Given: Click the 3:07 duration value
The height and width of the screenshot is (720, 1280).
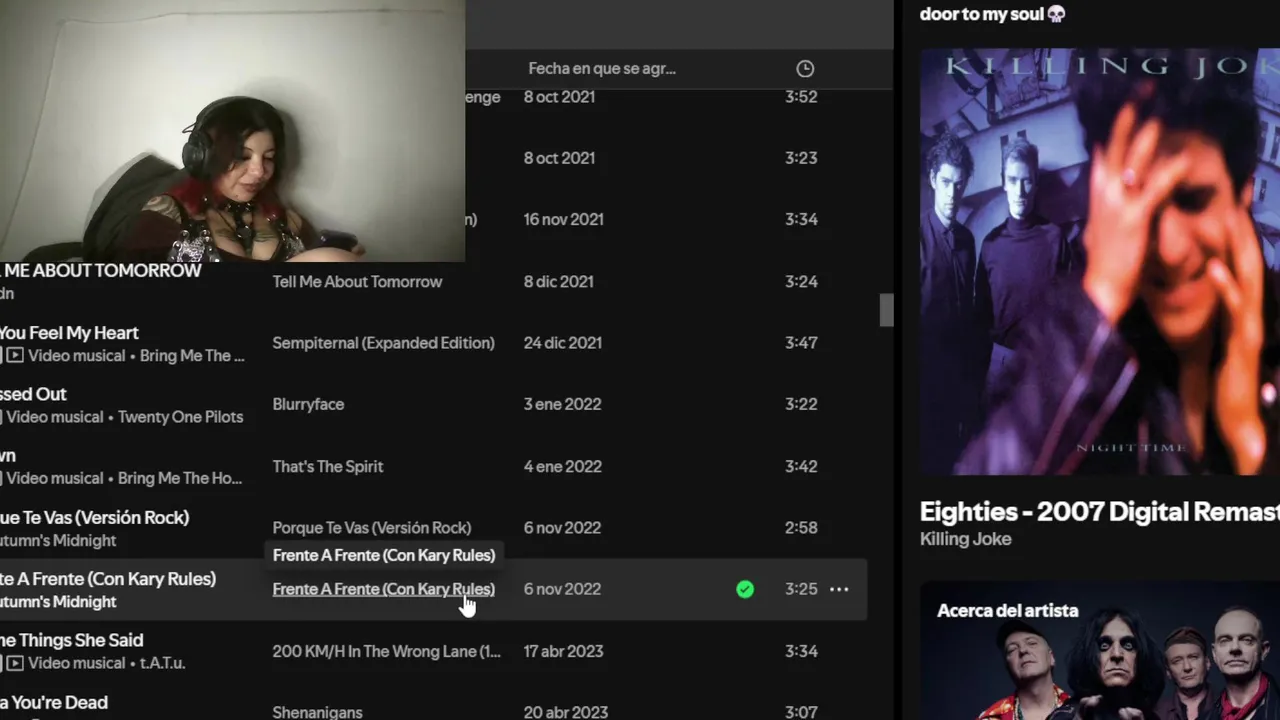Looking at the screenshot, I should click(801, 712).
